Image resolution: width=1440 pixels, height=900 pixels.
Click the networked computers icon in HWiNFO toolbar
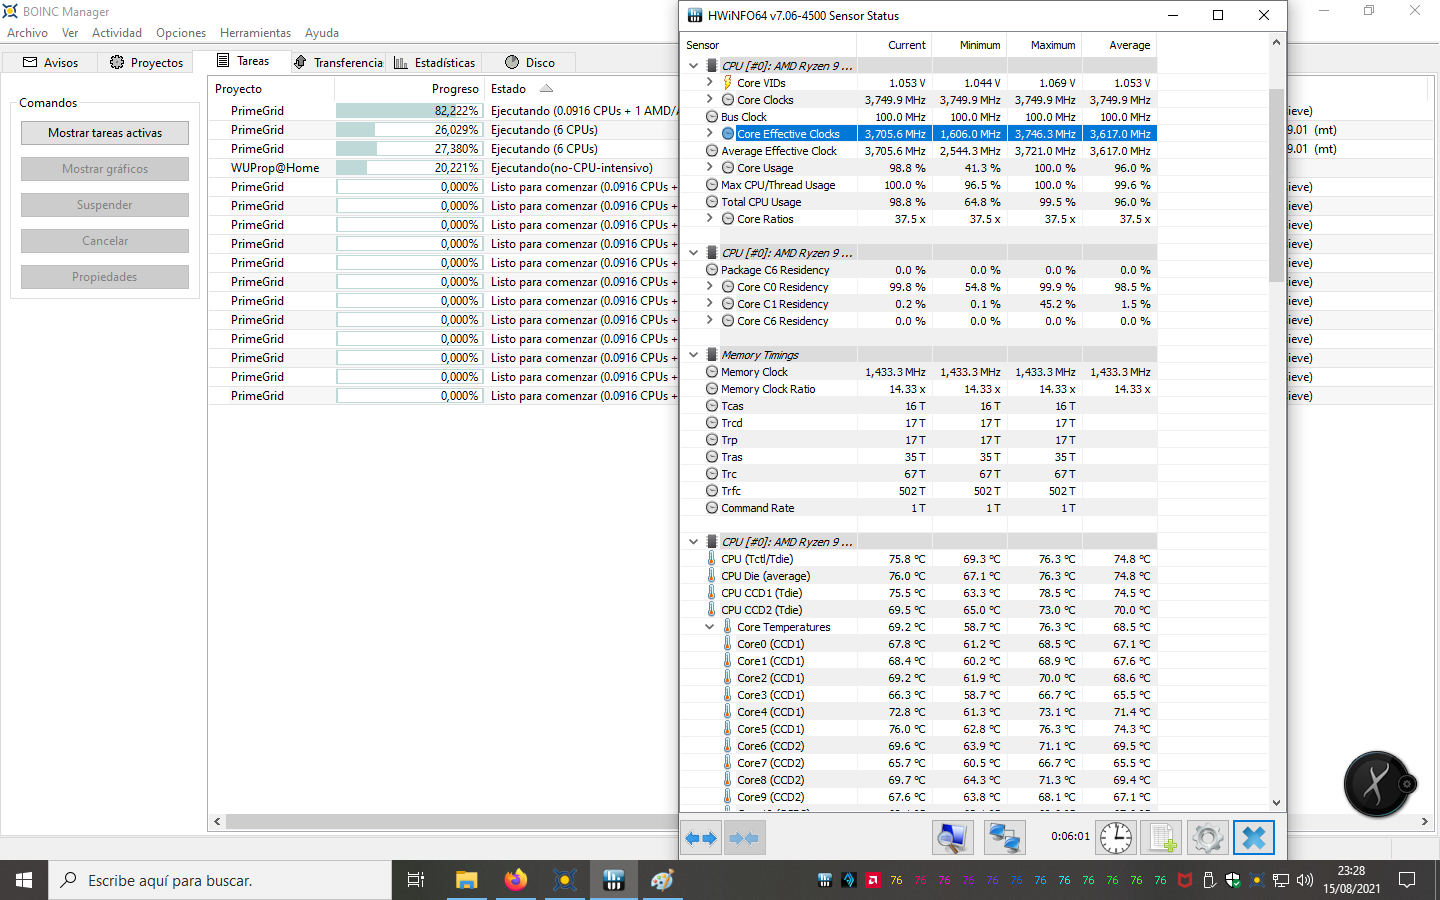click(1004, 838)
